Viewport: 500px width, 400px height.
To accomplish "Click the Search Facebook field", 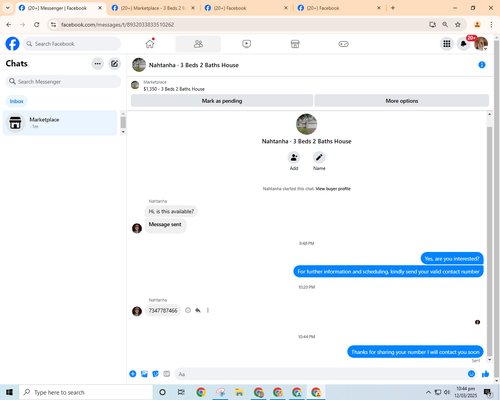I will 72,44.
